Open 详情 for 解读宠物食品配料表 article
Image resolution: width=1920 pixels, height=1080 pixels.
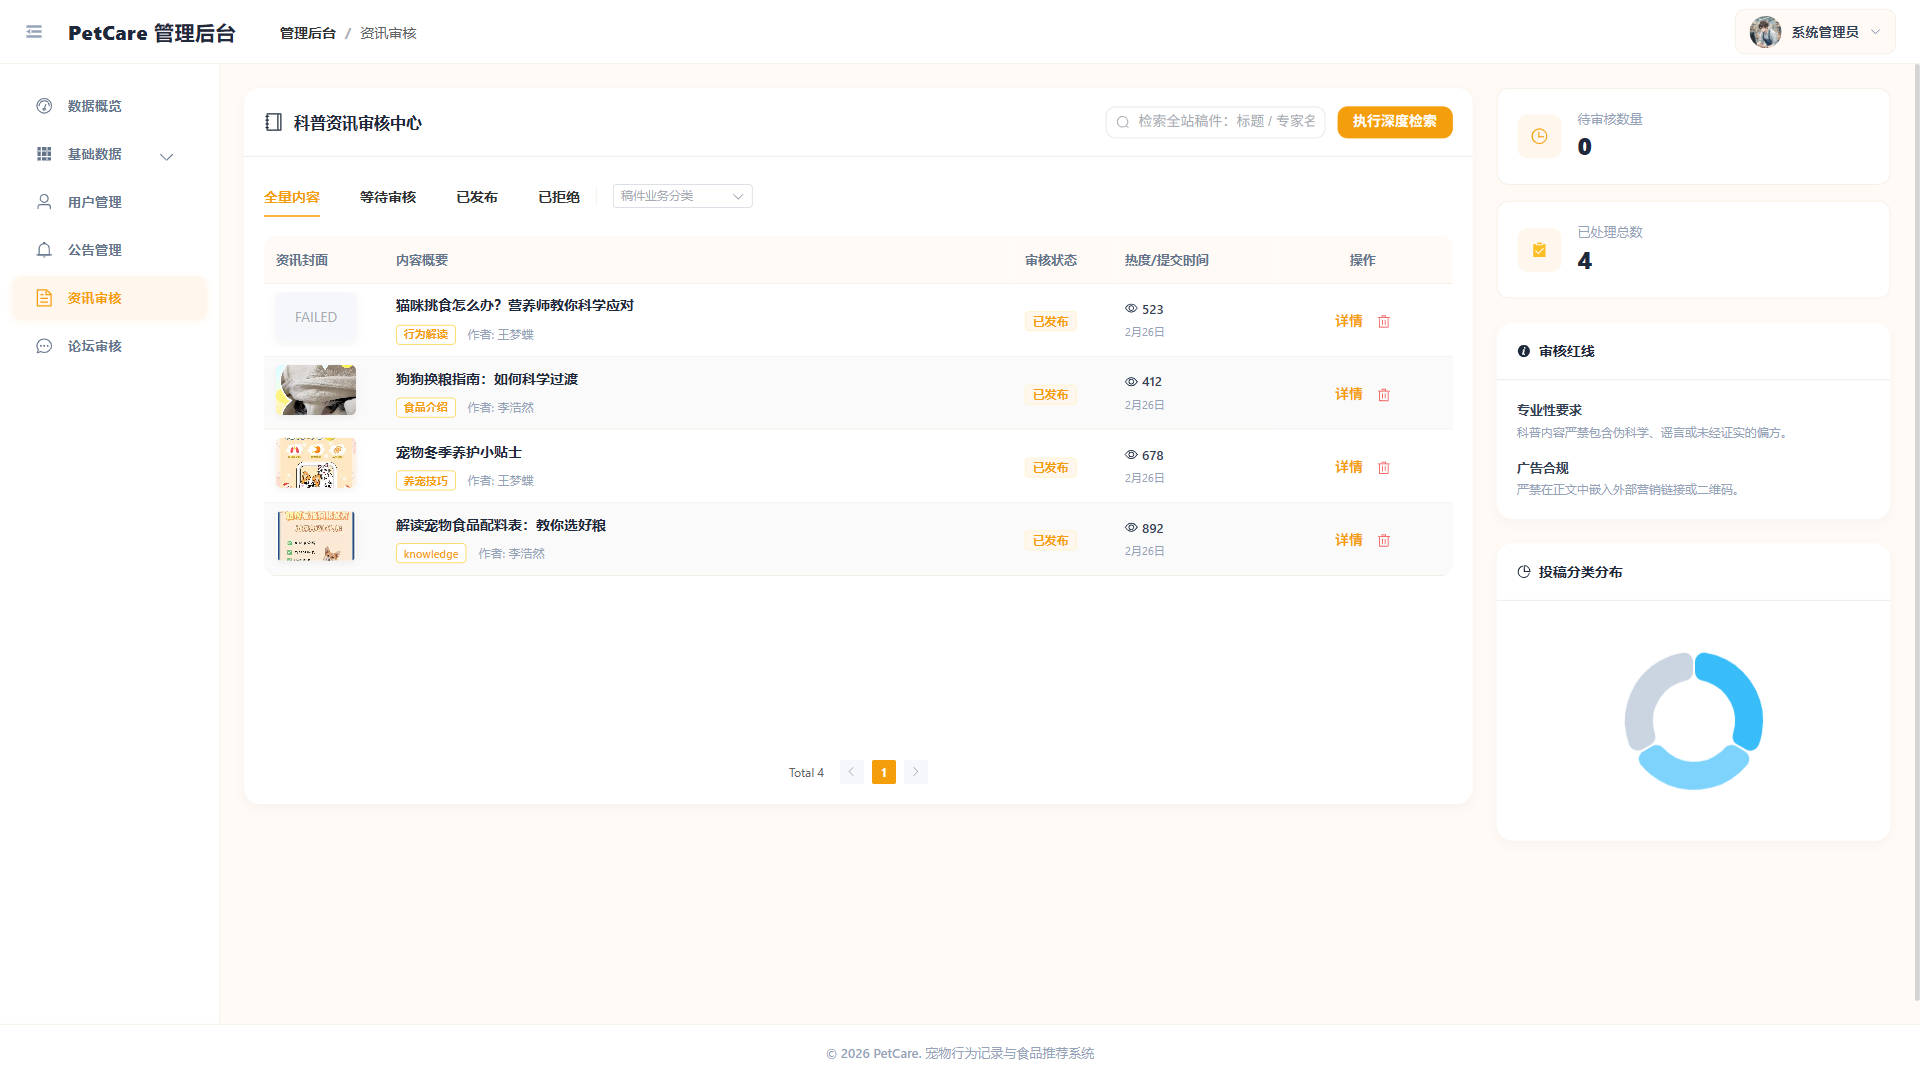(1348, 540)
